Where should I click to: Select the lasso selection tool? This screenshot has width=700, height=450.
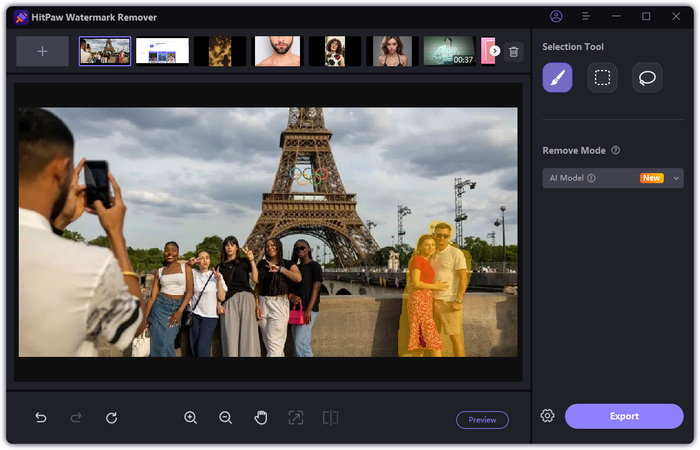coord(647,78)
